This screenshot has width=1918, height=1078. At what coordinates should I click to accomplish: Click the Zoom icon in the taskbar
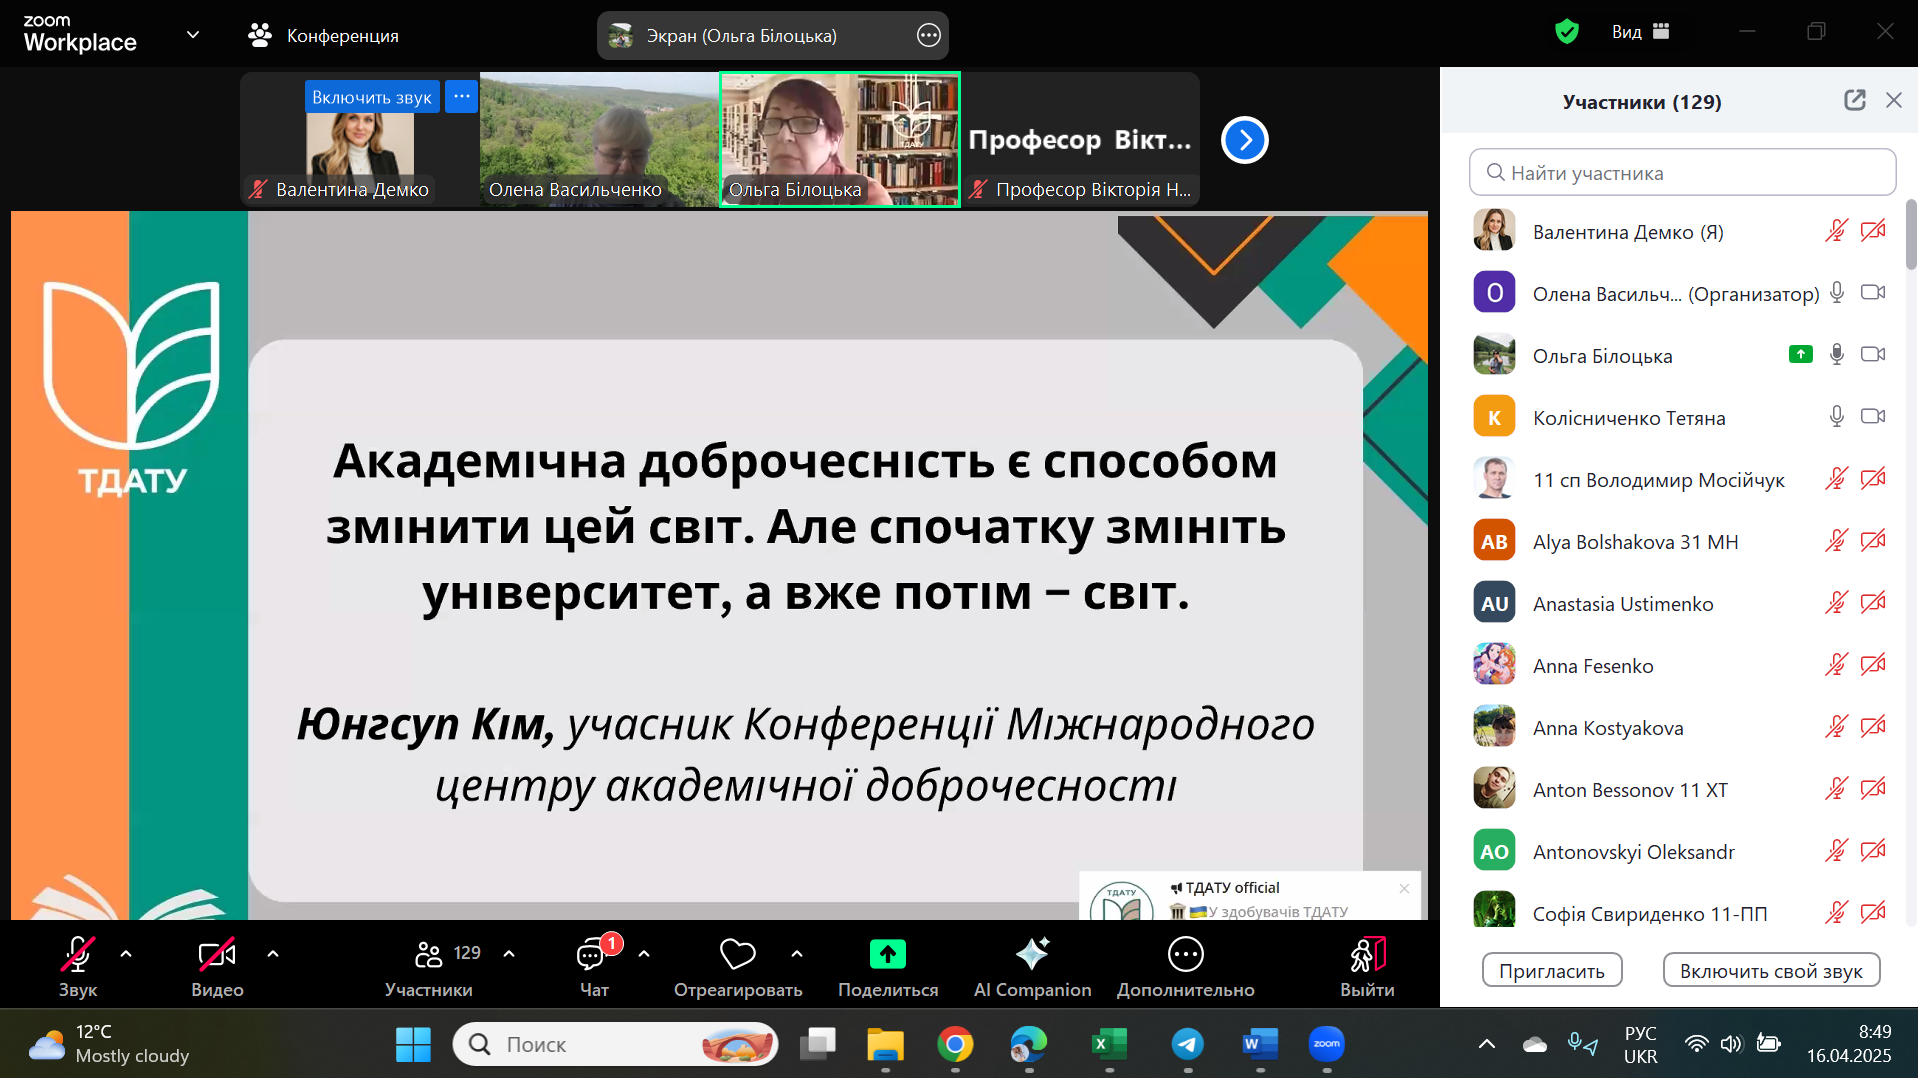pyautogui.click(x=1327, y=1045)
